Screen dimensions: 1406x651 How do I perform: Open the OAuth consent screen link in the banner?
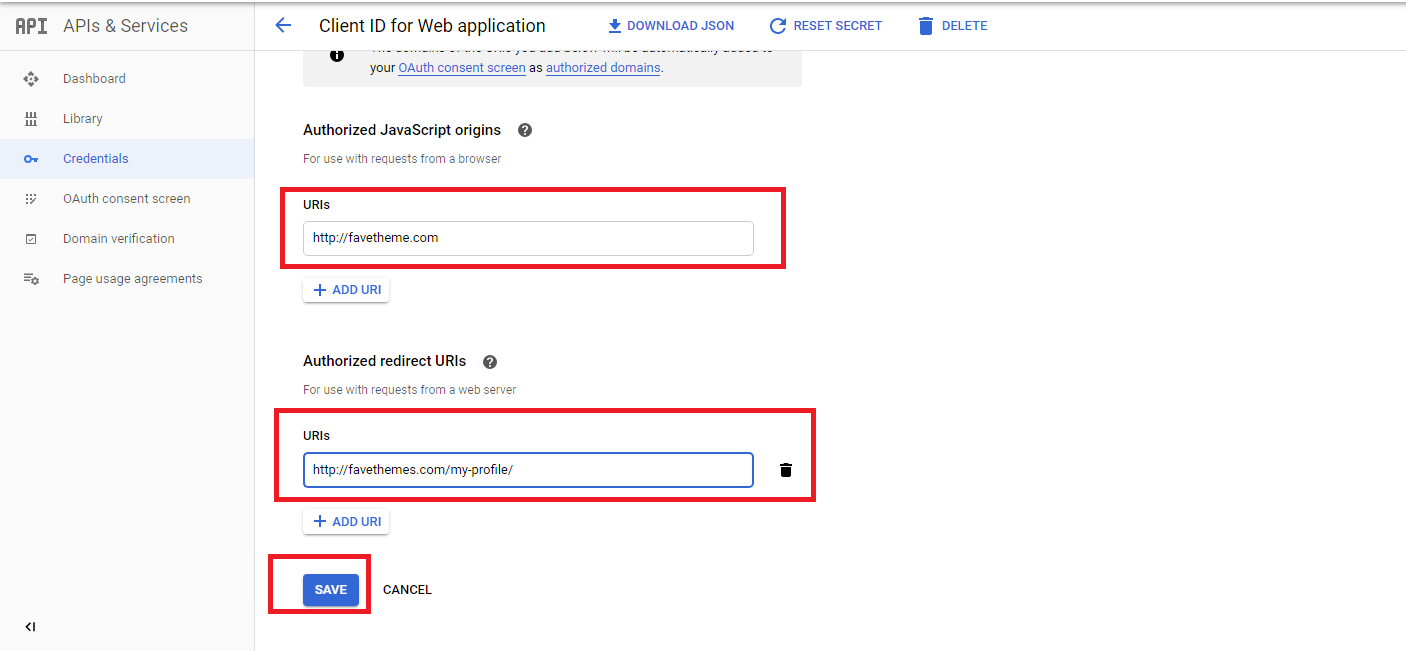pos(461,67)
